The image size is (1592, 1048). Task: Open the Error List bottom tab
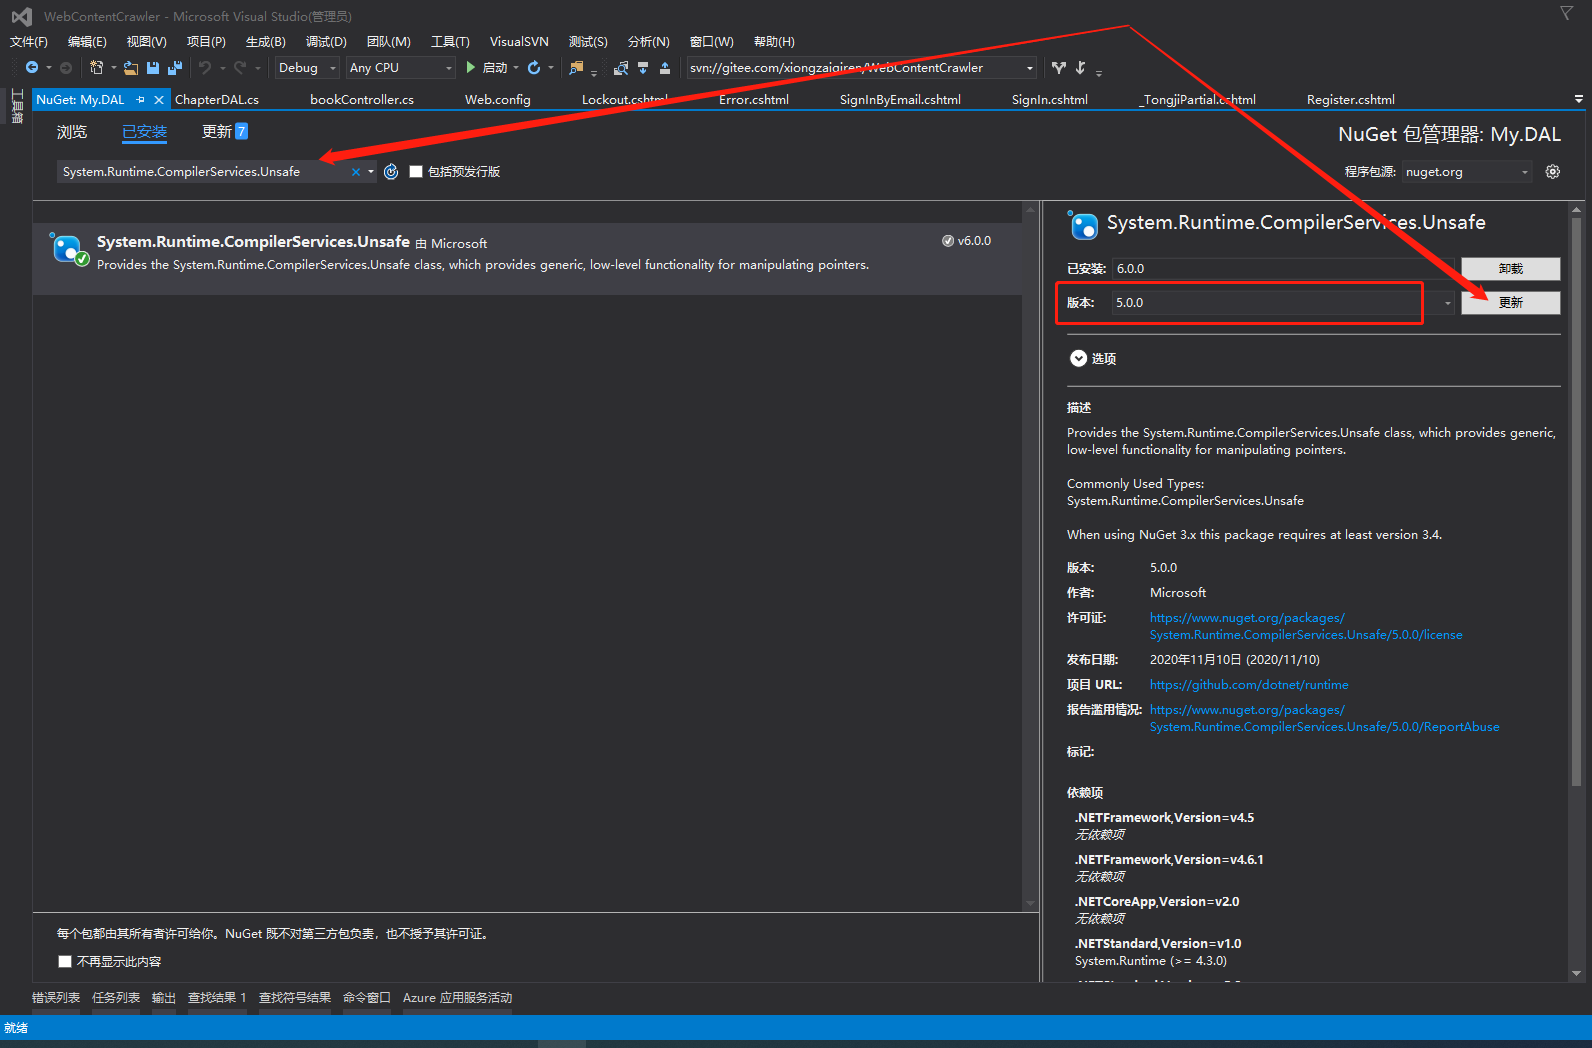coord(56,998)
